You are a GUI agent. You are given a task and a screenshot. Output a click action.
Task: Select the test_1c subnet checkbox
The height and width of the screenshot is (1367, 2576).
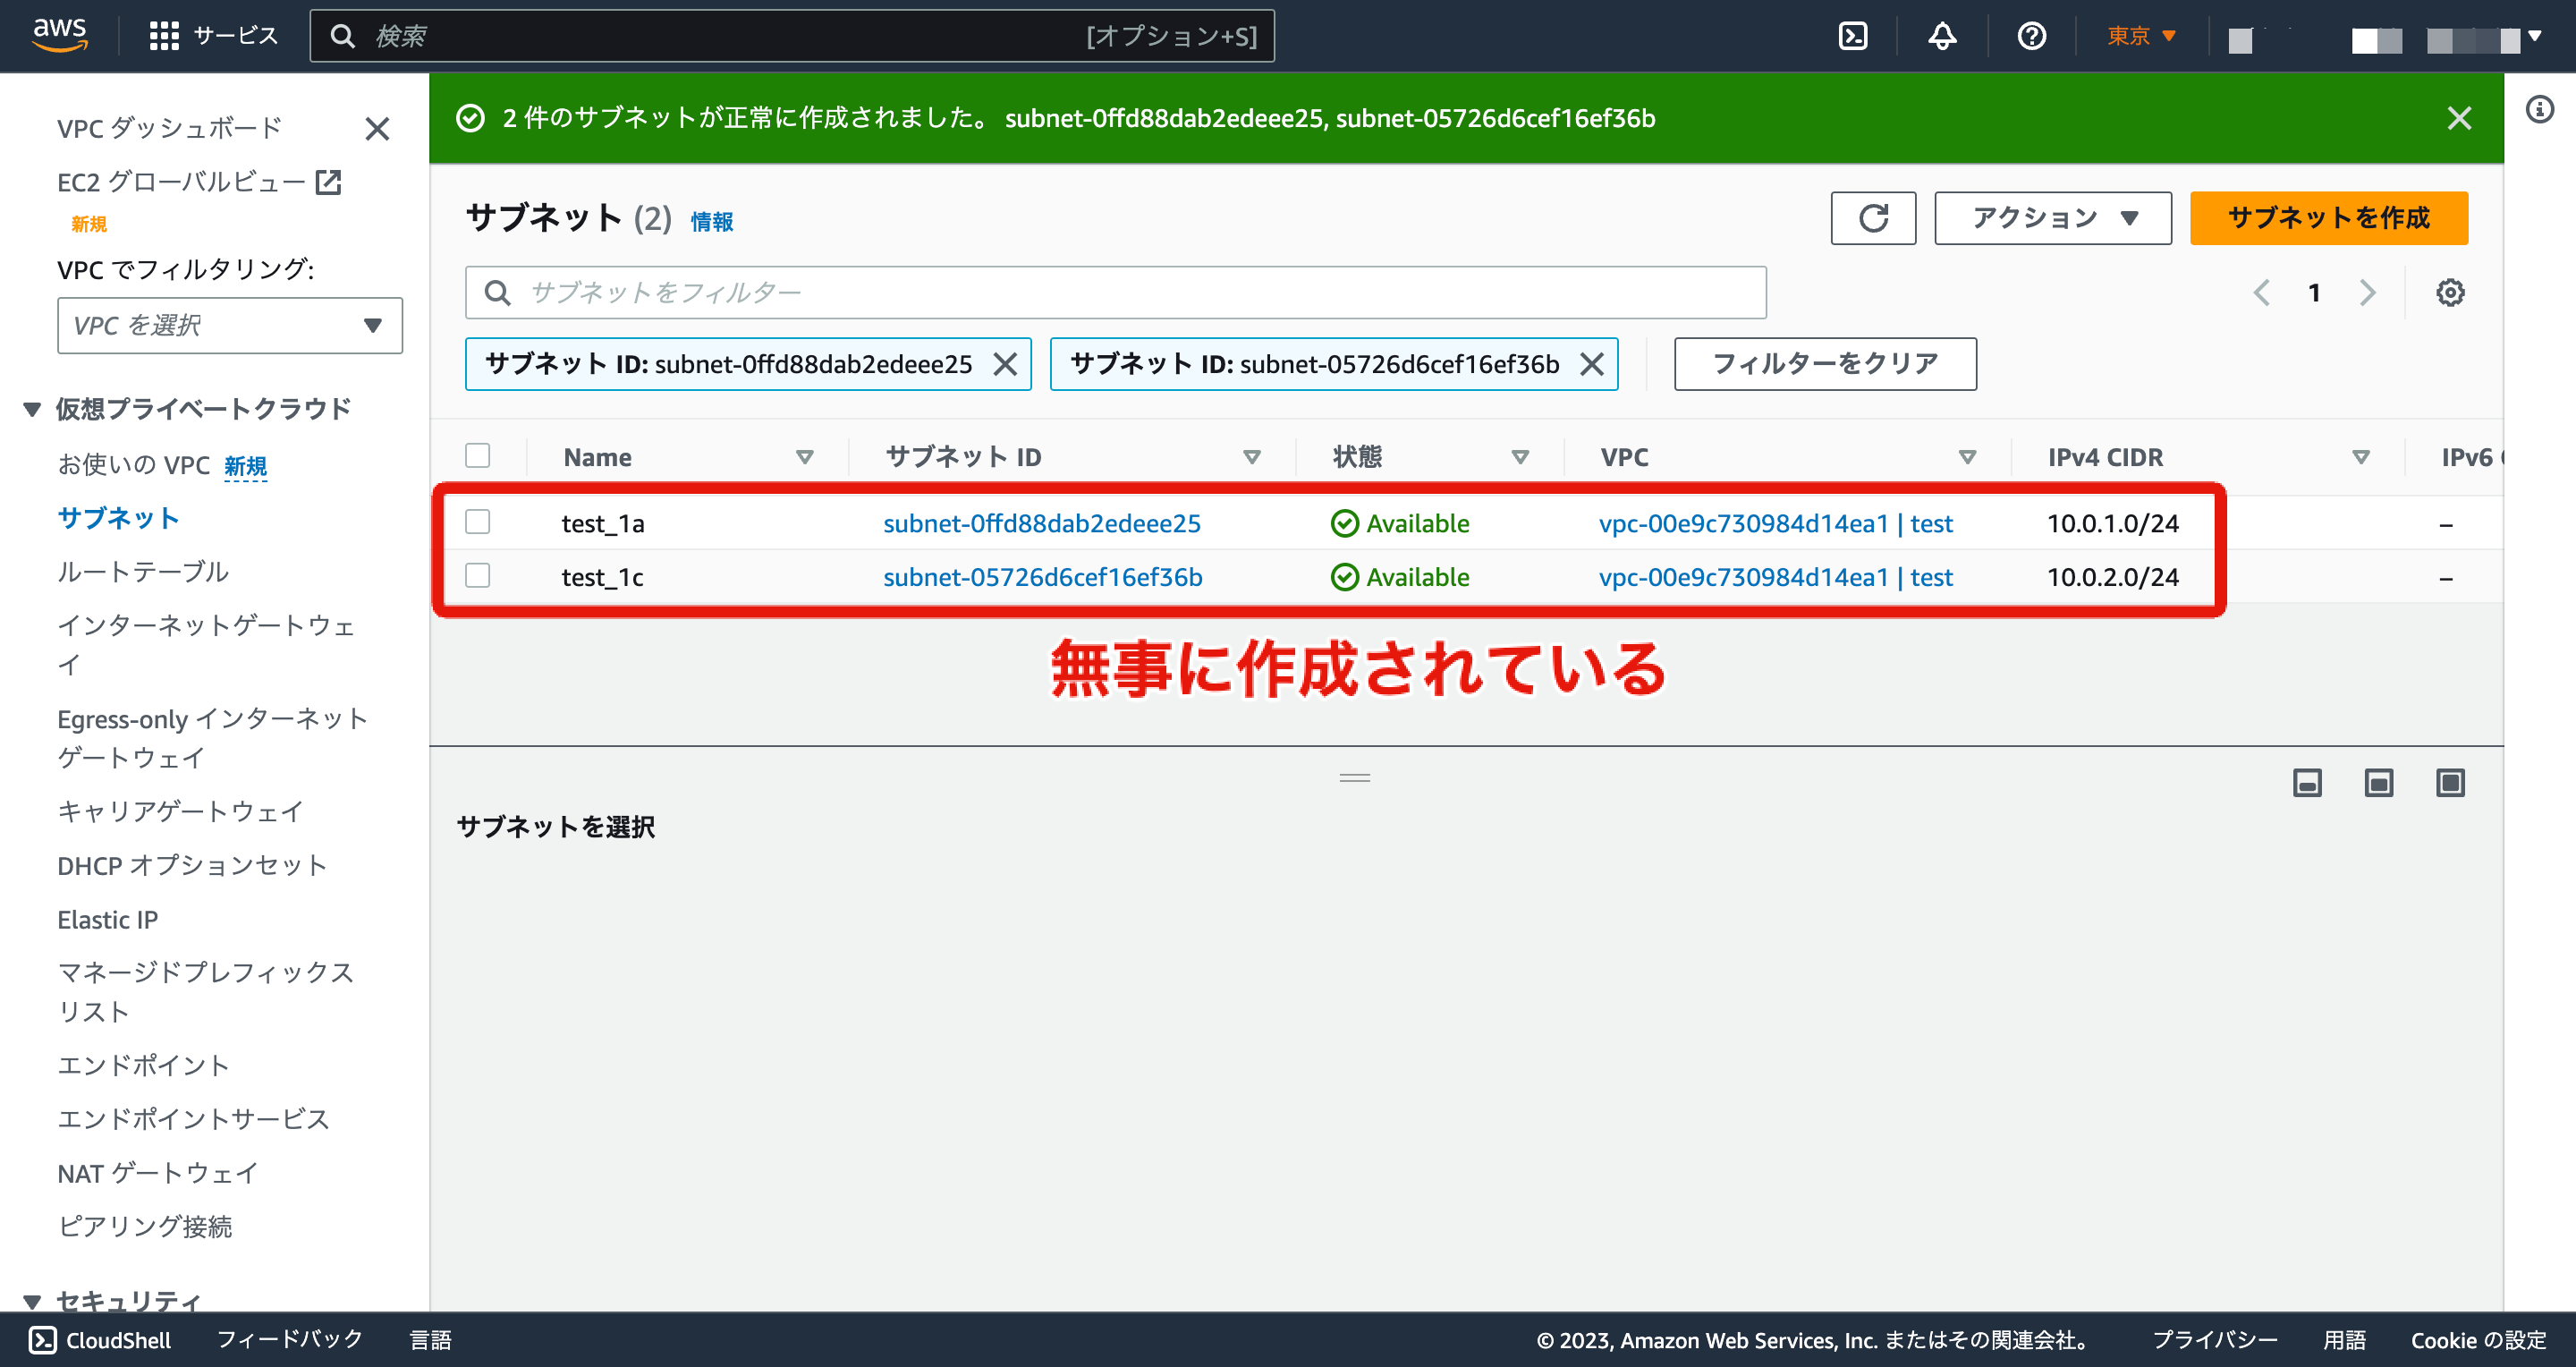click(x=478, y=576)
